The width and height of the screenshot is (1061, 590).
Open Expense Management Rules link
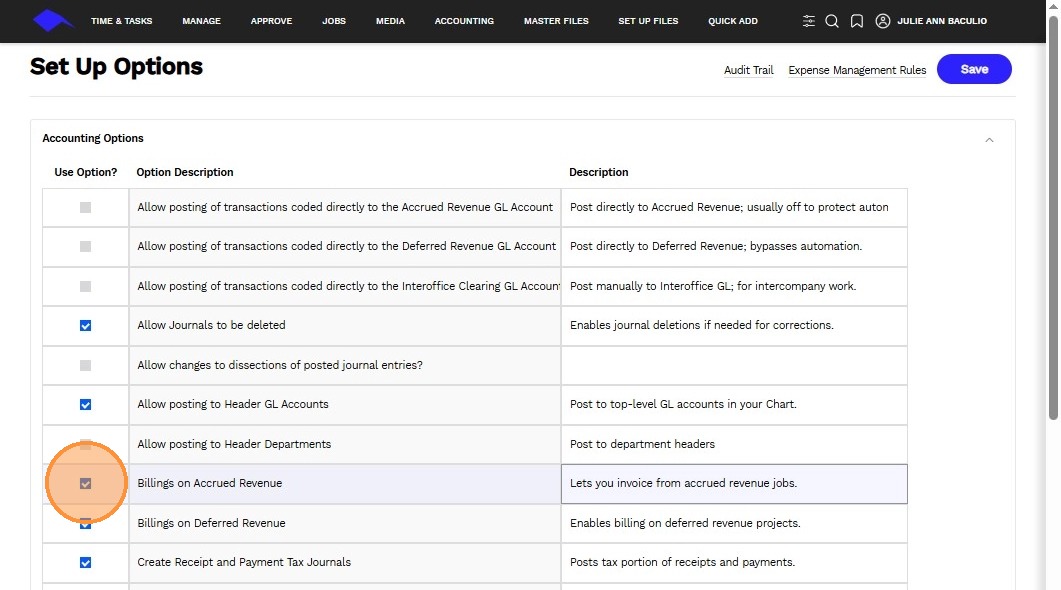coord(857,70)
